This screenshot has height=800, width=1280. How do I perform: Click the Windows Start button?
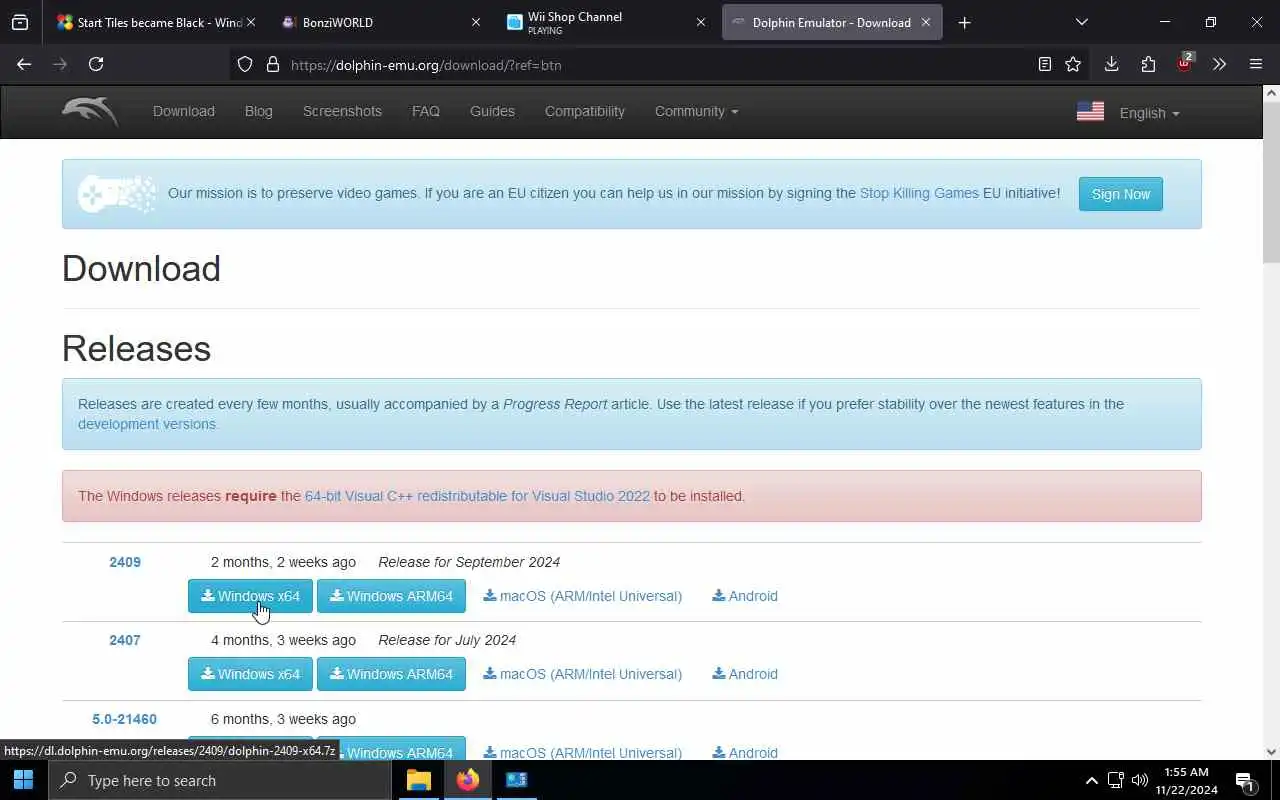pos(24,780)
